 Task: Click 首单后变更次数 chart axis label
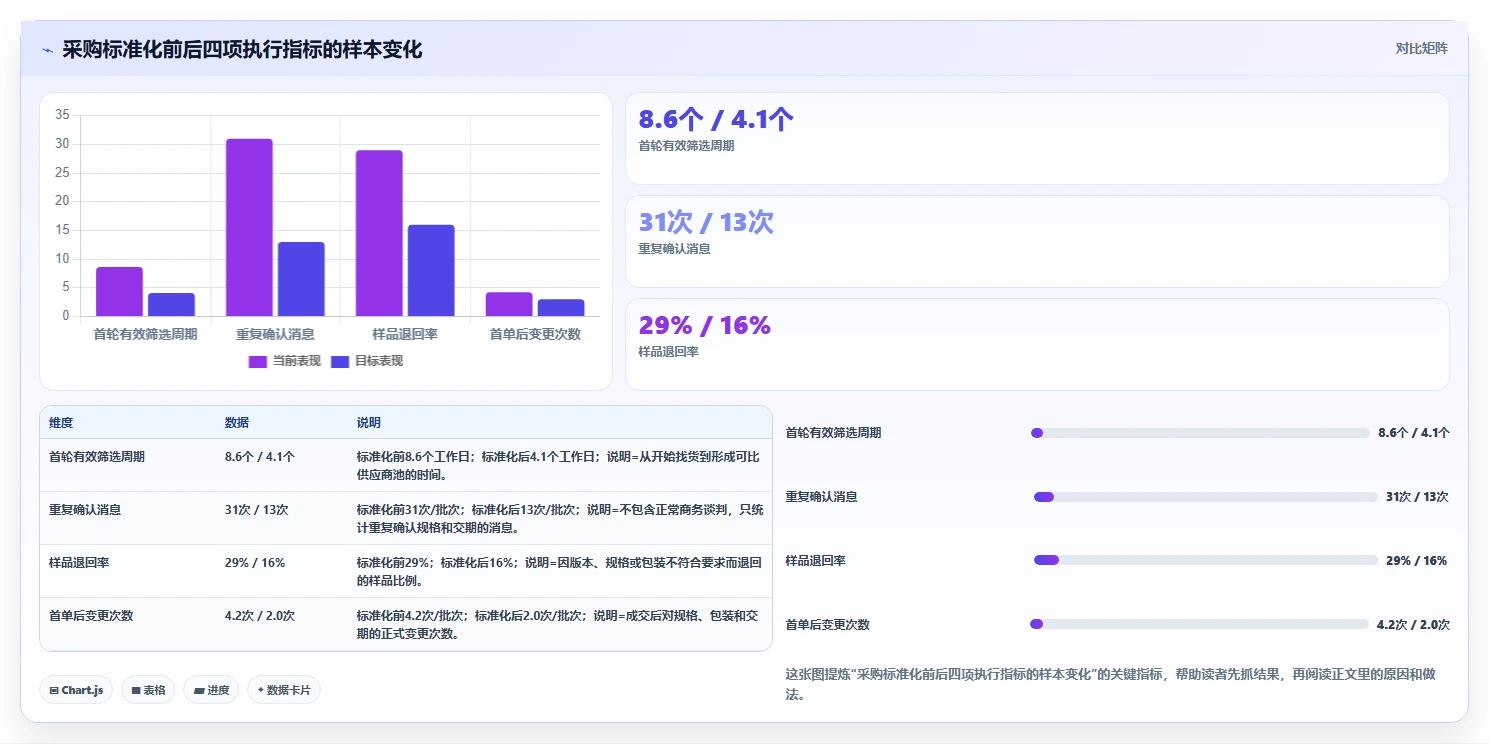coord(535,334)
